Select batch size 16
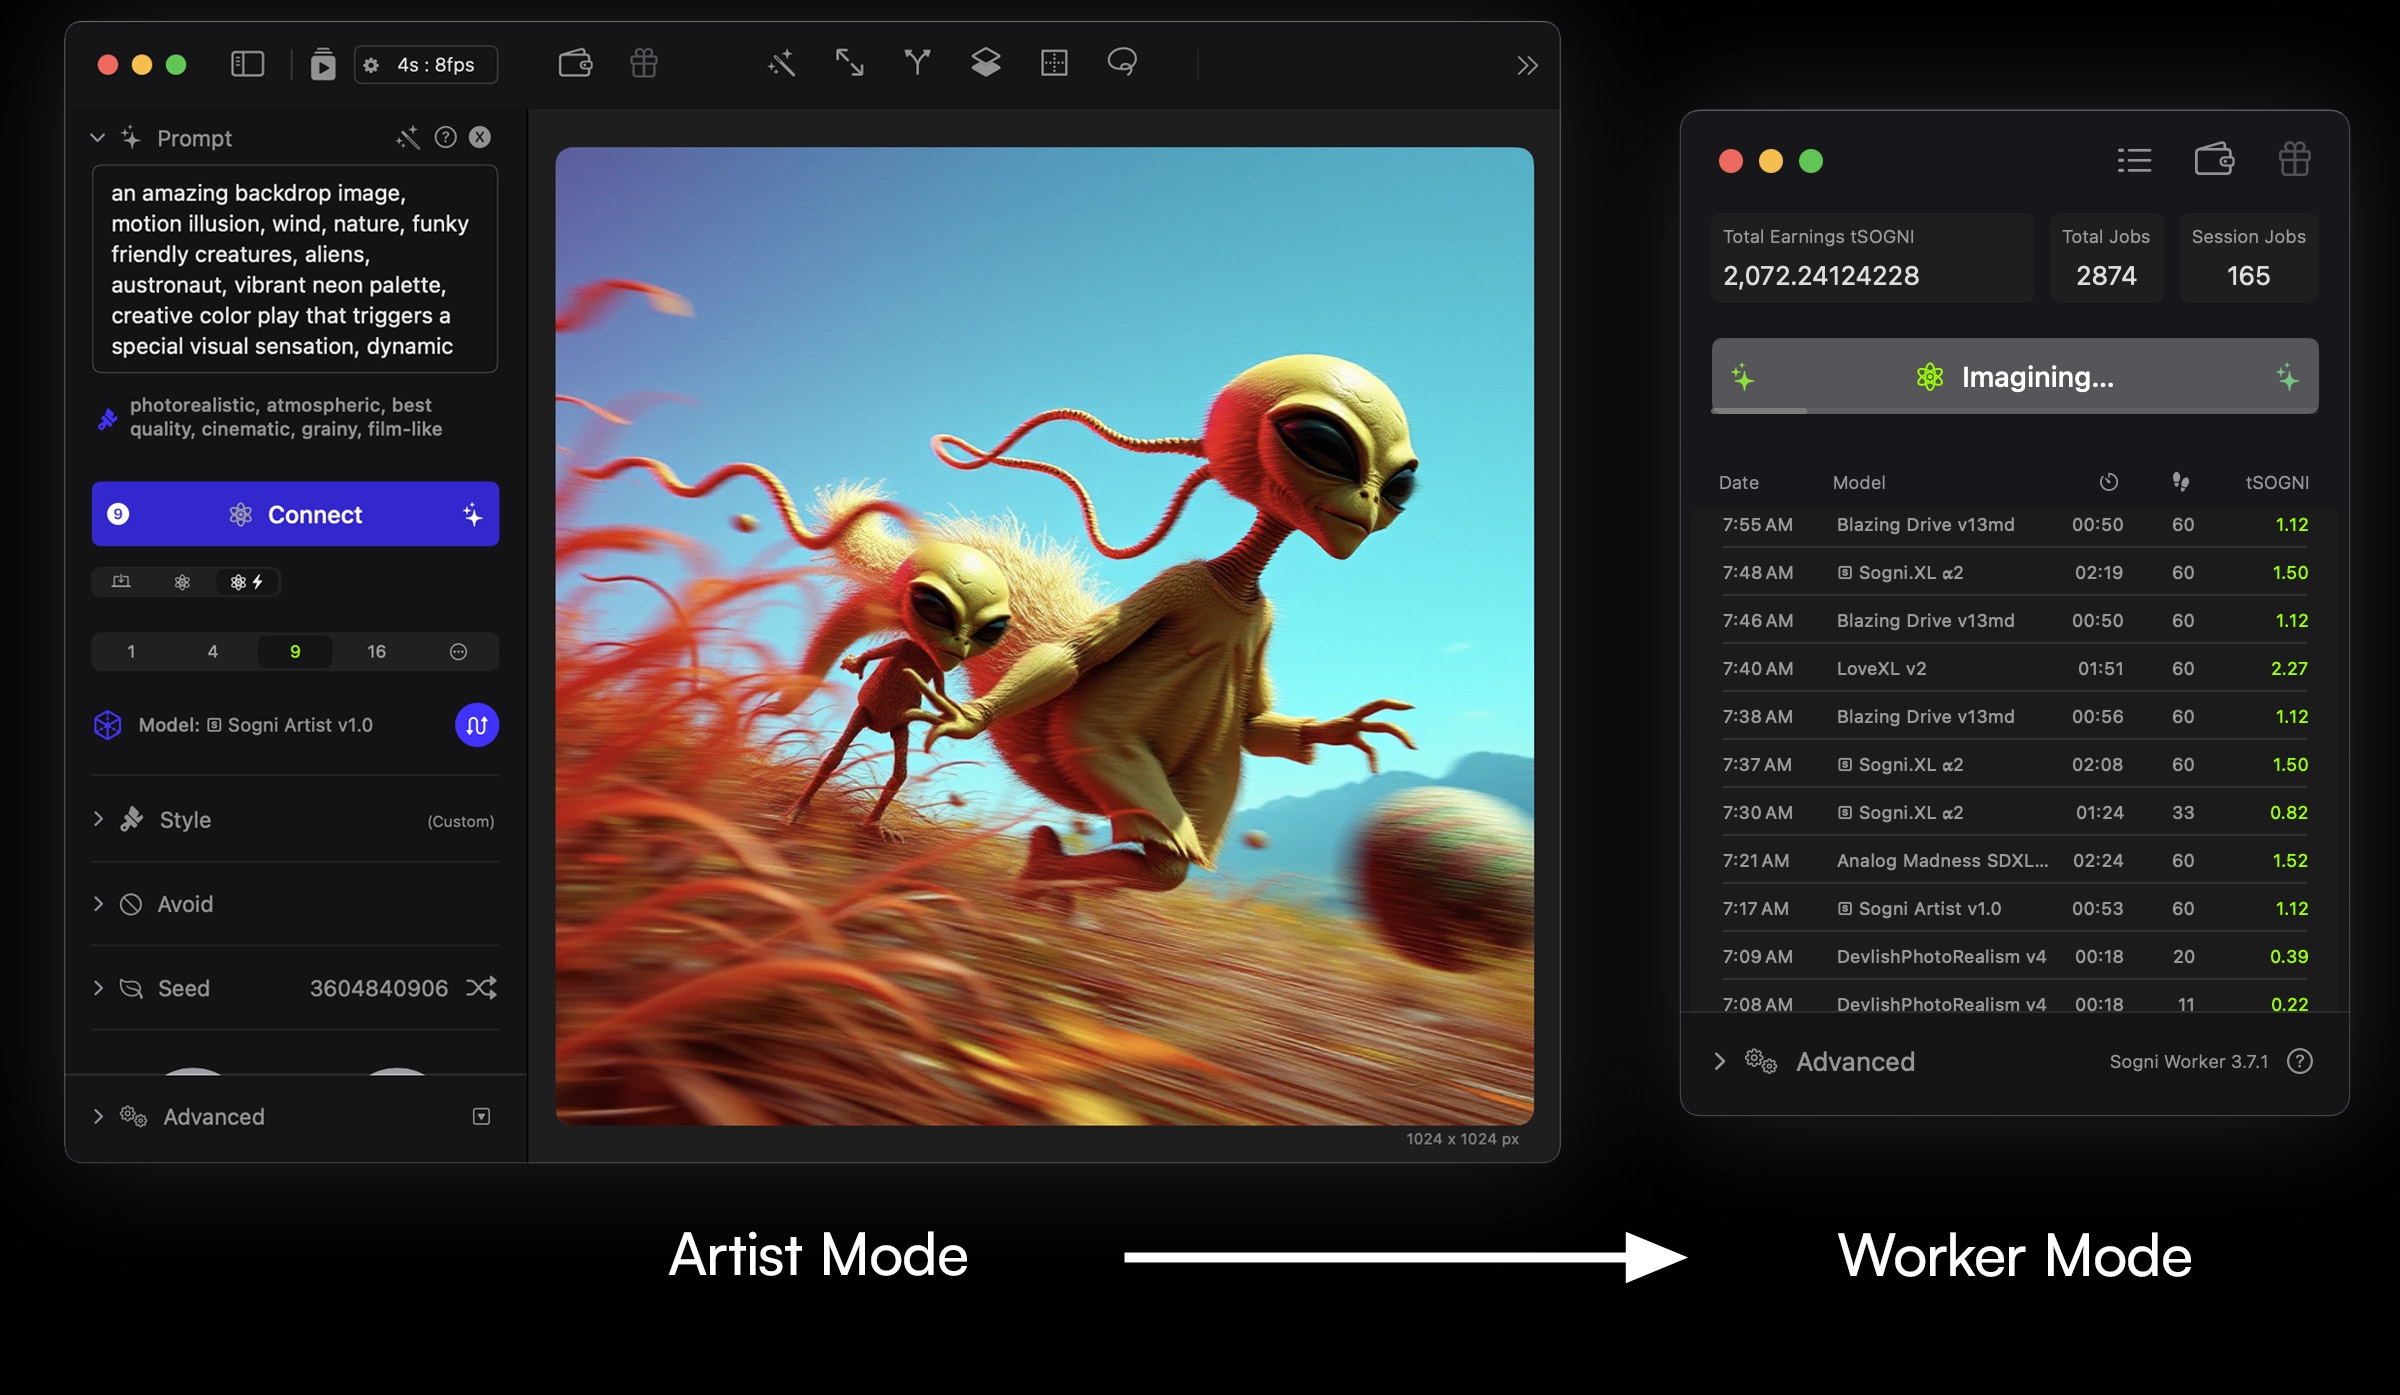Image resolution: width=2400 pixels, height=1395 pixels. (377, 651)
